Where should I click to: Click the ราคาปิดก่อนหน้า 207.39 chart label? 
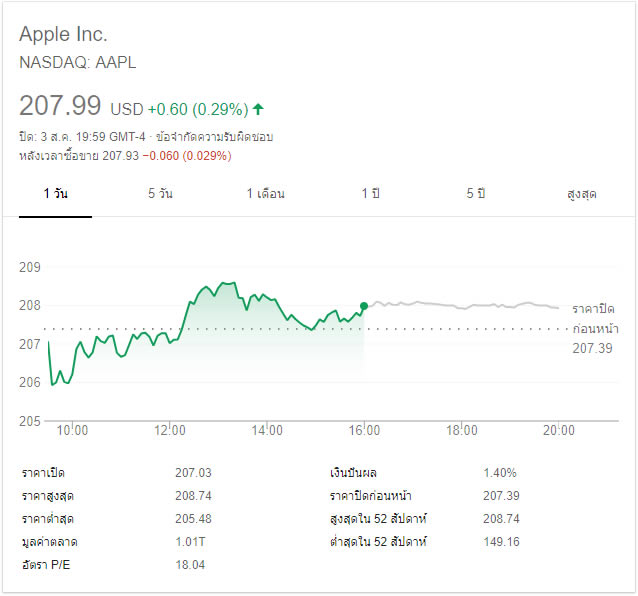point(592,328)
